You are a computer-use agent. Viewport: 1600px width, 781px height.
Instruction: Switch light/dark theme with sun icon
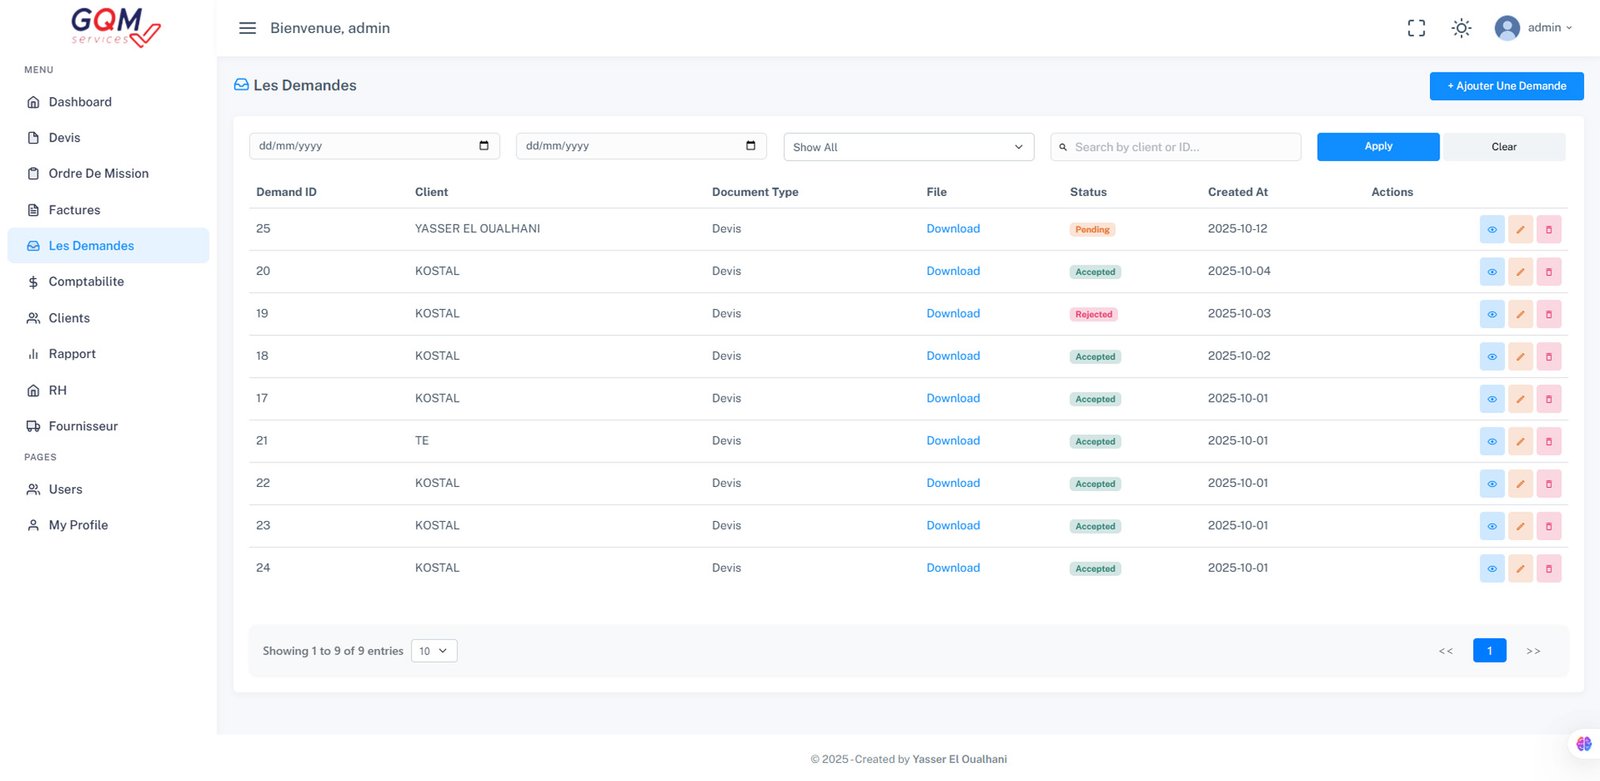tap(1461, 28)
